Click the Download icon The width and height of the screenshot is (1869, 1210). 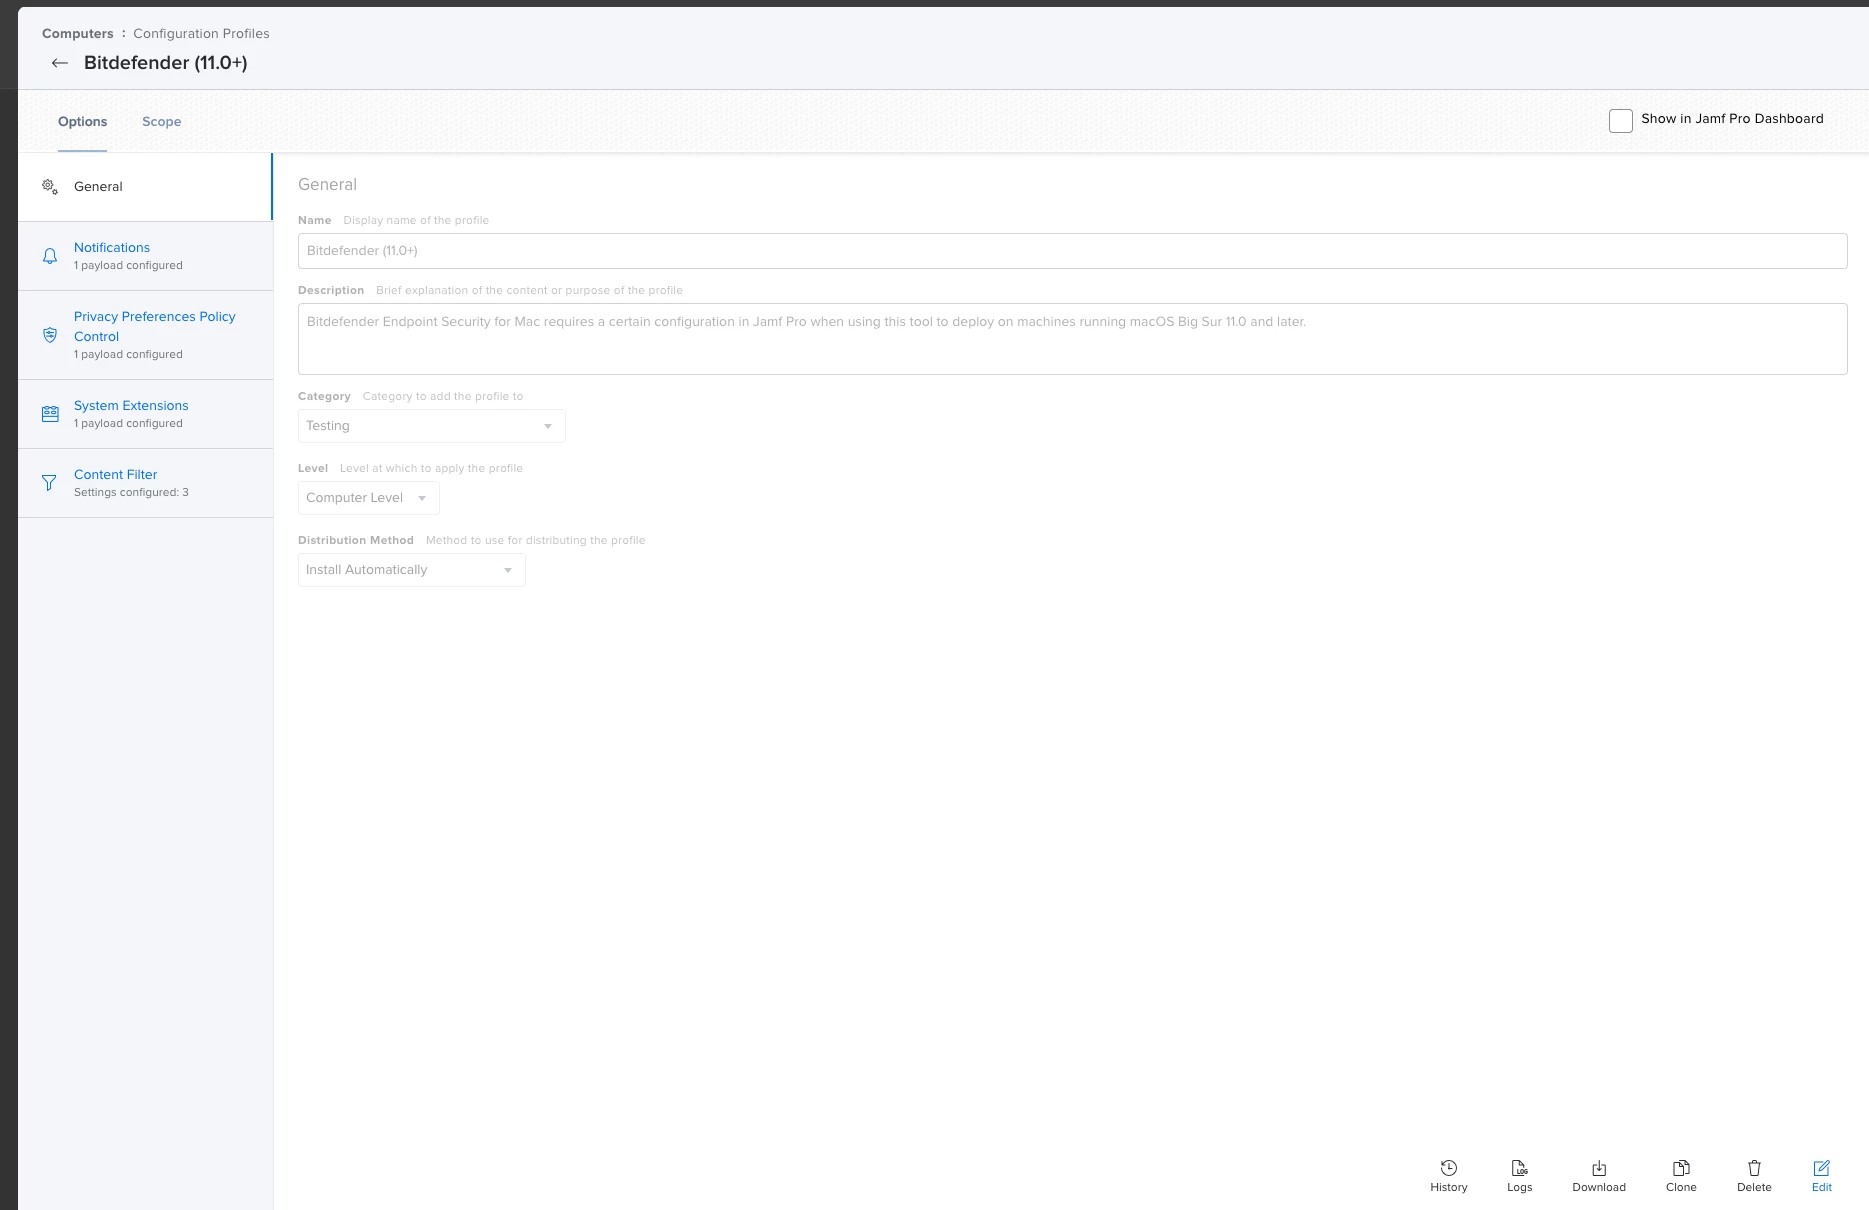click(x=1599, y=1168)
